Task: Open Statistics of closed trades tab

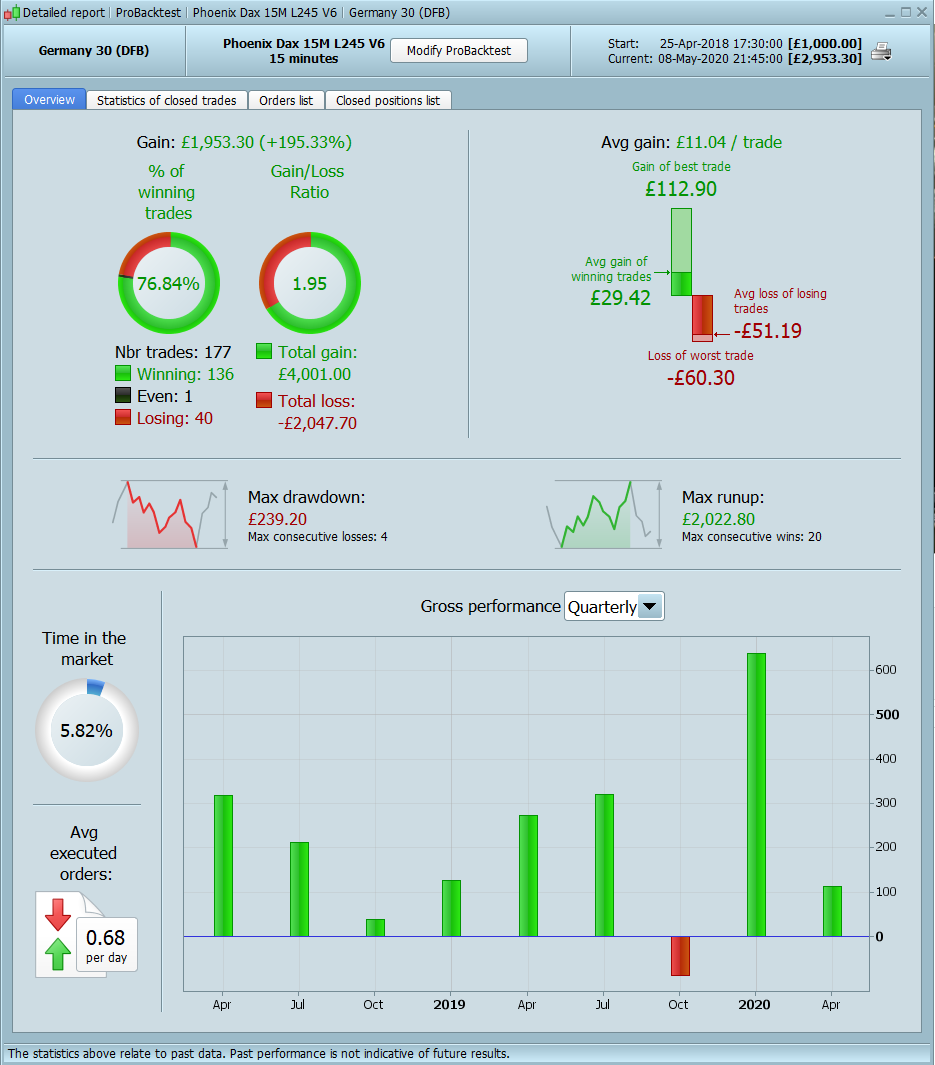Action: coord(166,101)
